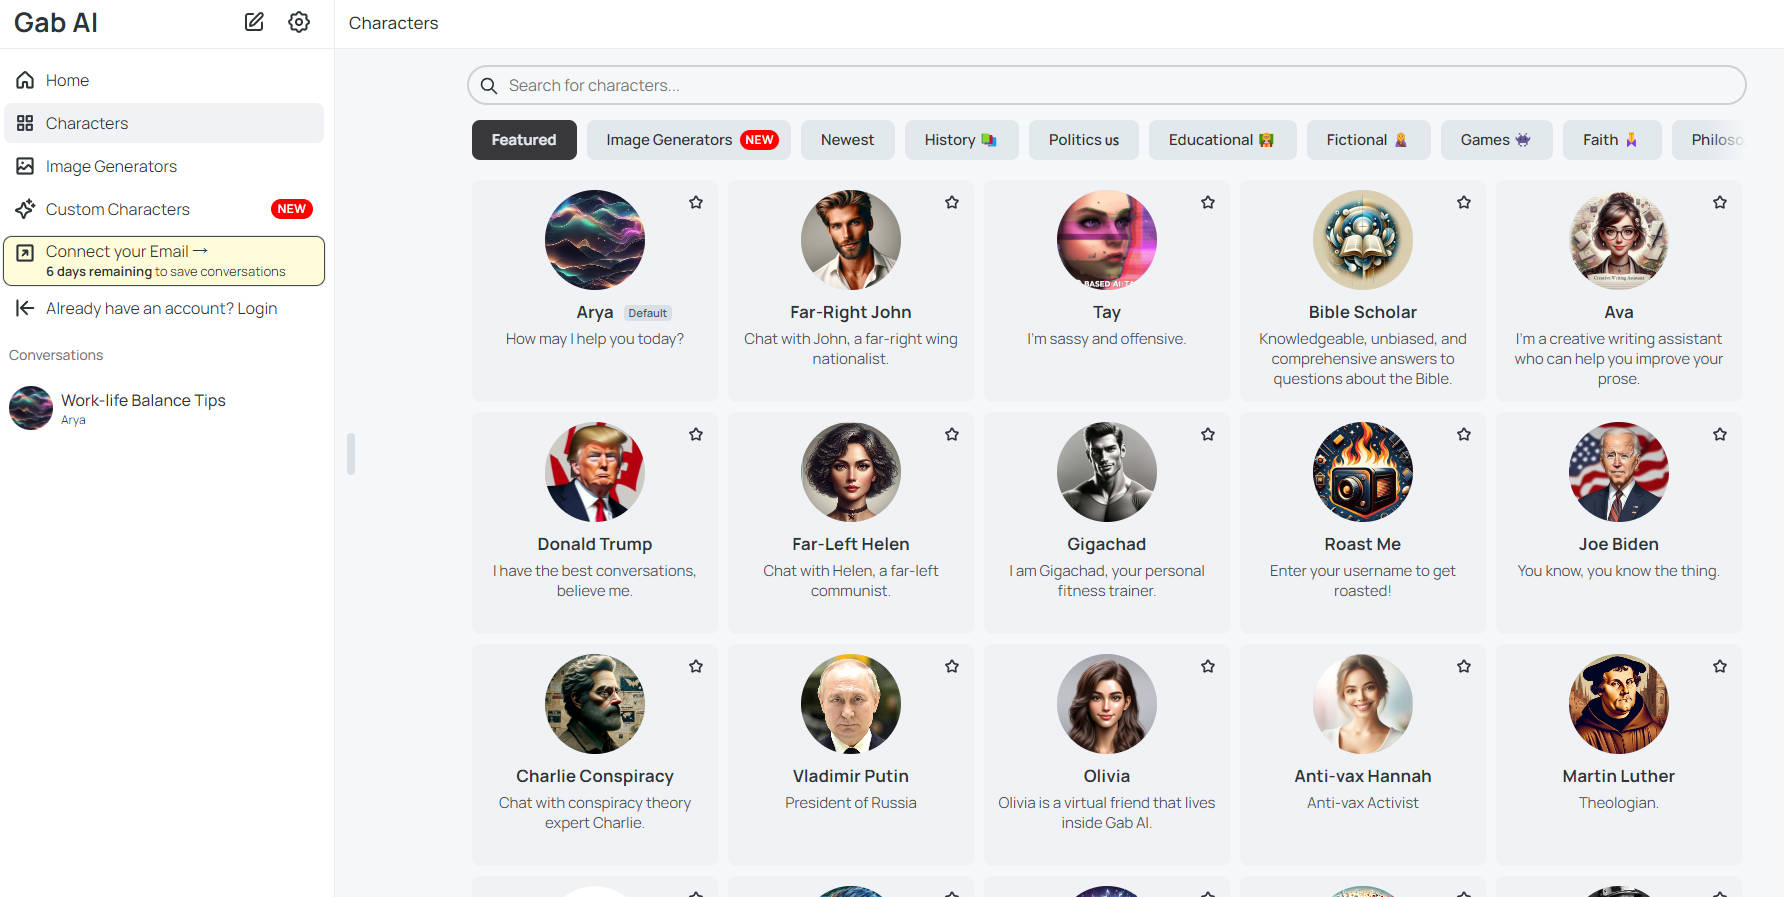
Task: Star the Far-Left Helen card
Action: 952,434
